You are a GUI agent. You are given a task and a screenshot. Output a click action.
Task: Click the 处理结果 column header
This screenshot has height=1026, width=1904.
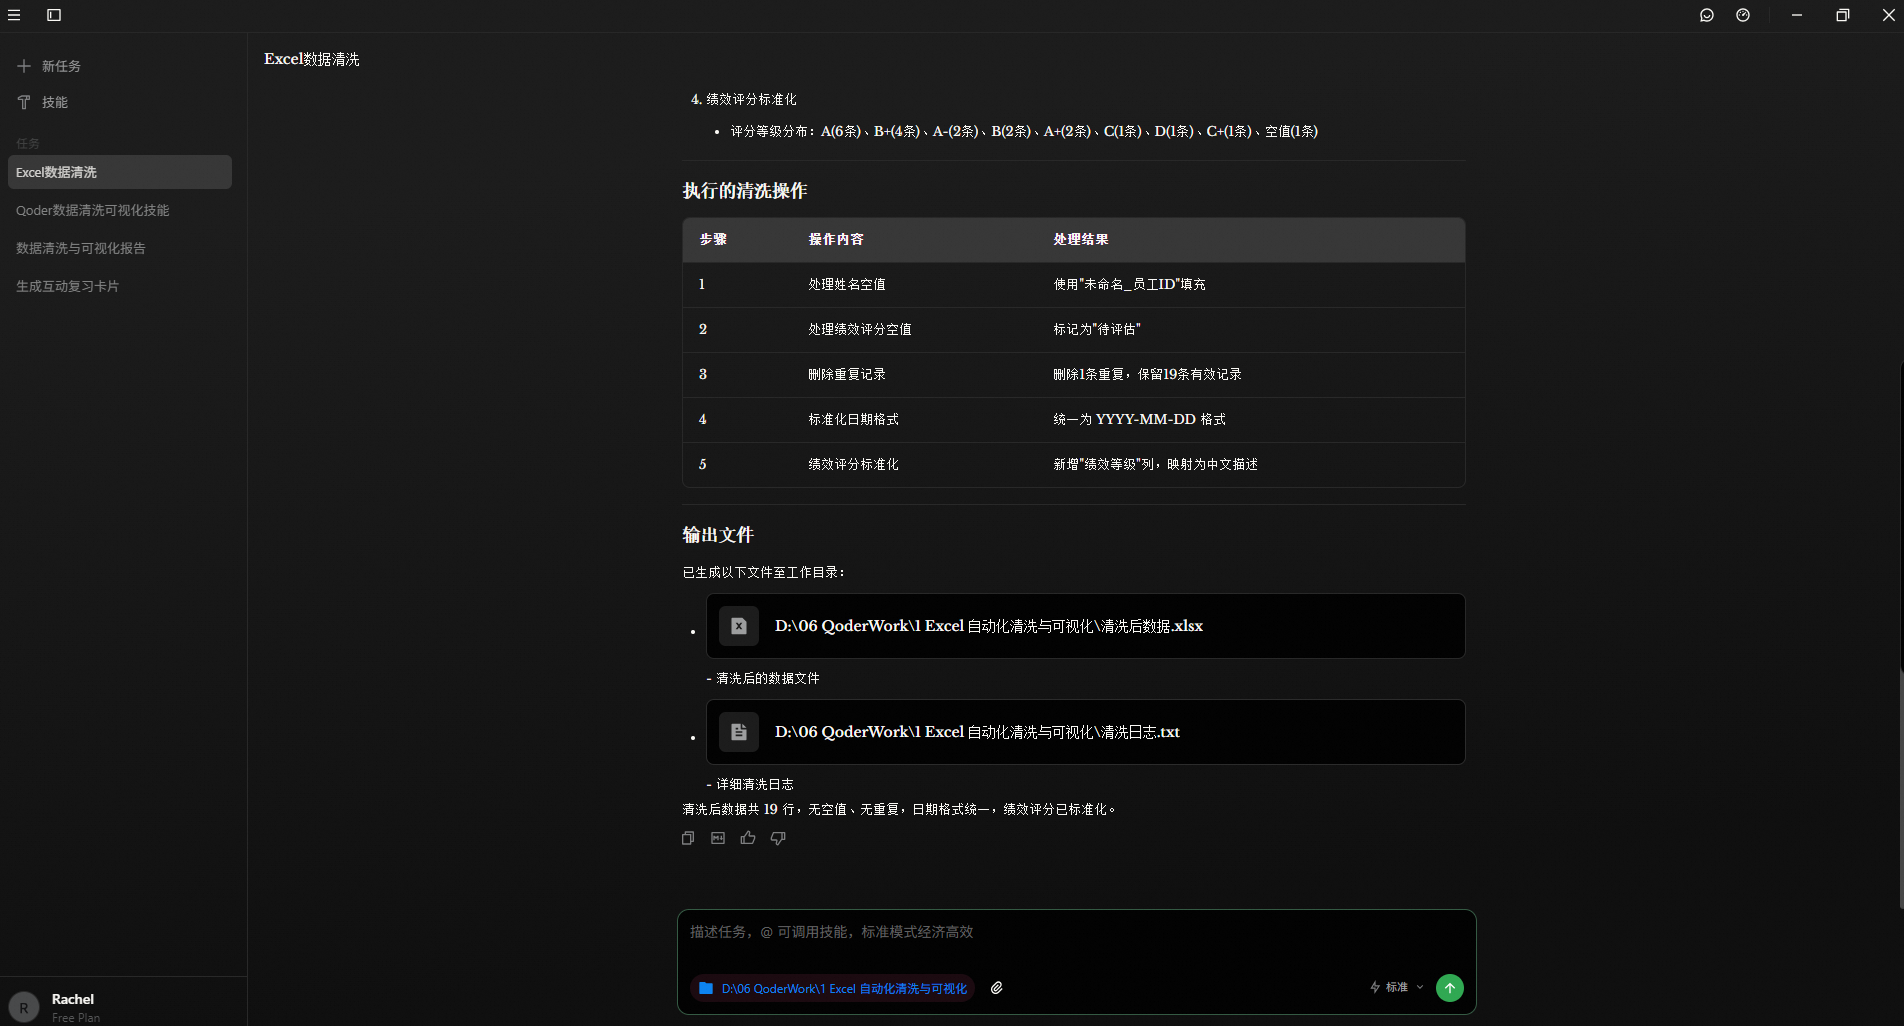(x=1081, y=240)
